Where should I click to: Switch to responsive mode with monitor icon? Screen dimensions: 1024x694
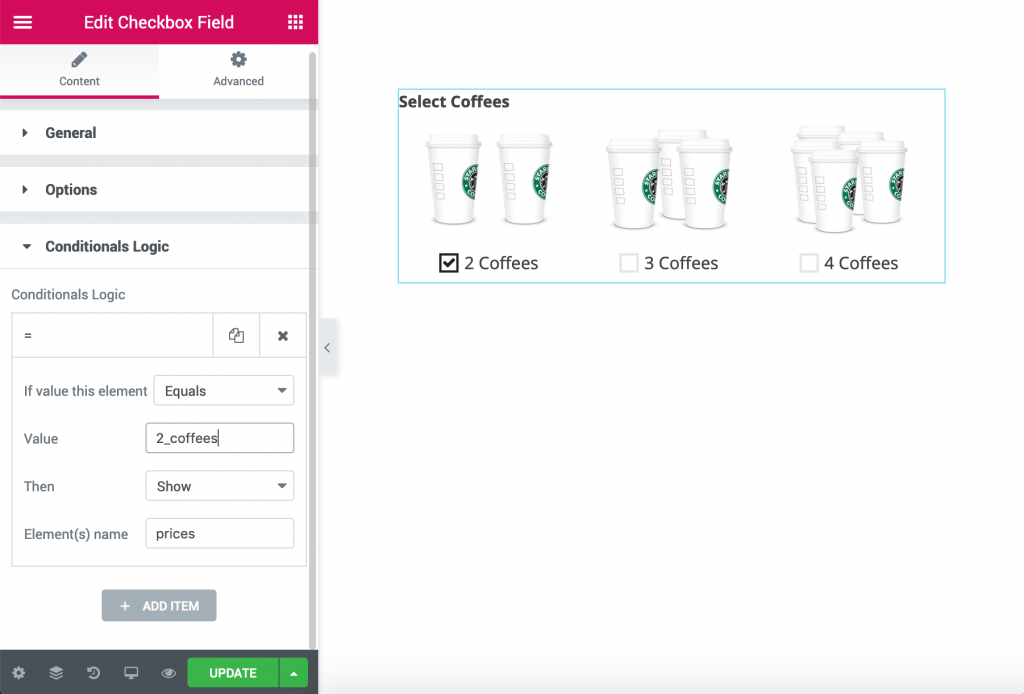click(131, 672)
